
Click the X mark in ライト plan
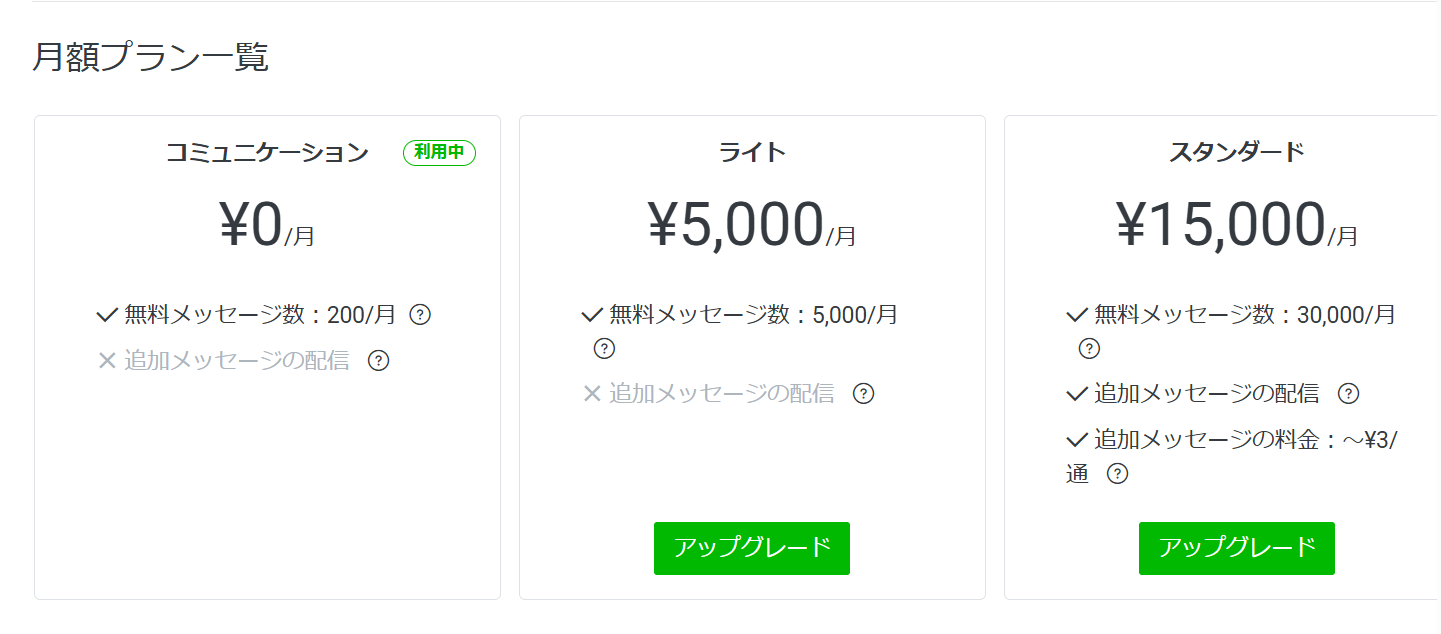point(592,394)
